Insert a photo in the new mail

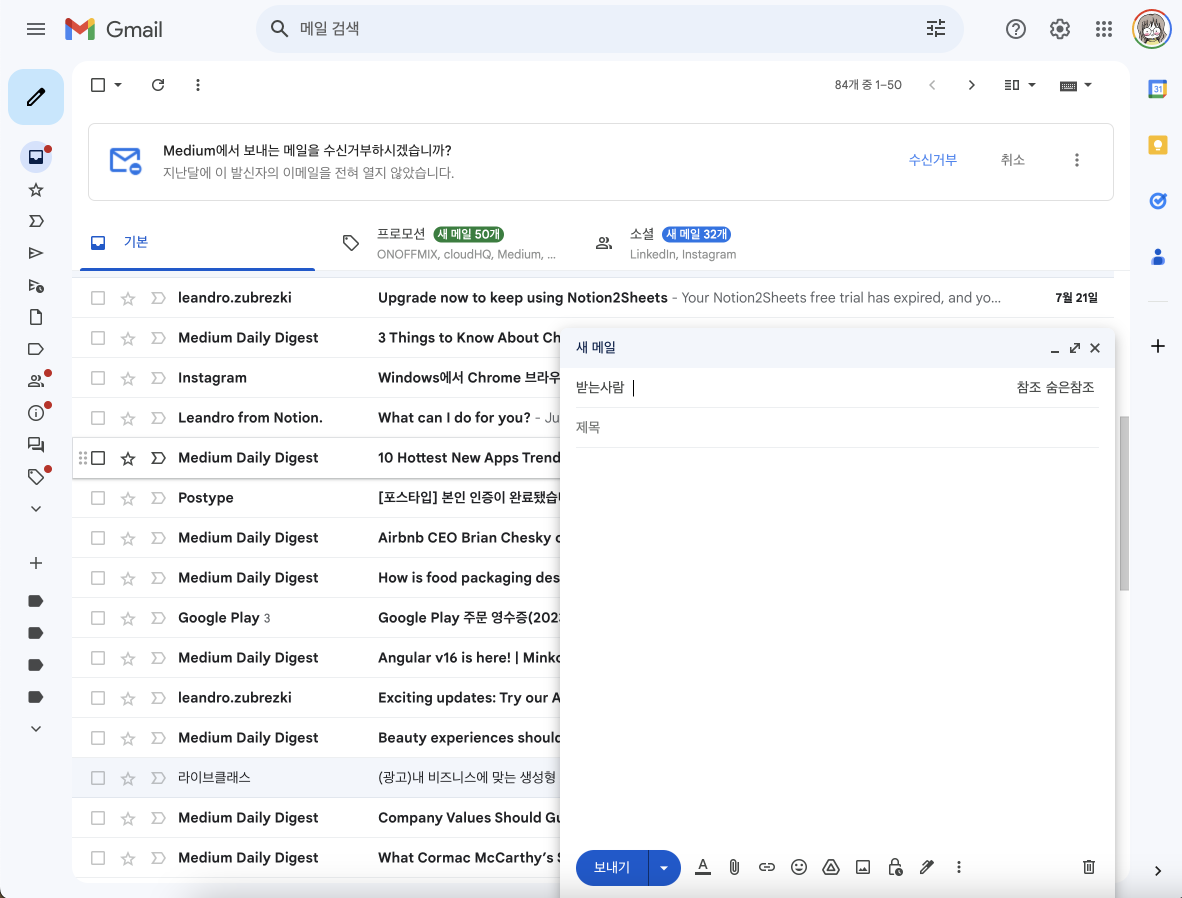point(863,867)
